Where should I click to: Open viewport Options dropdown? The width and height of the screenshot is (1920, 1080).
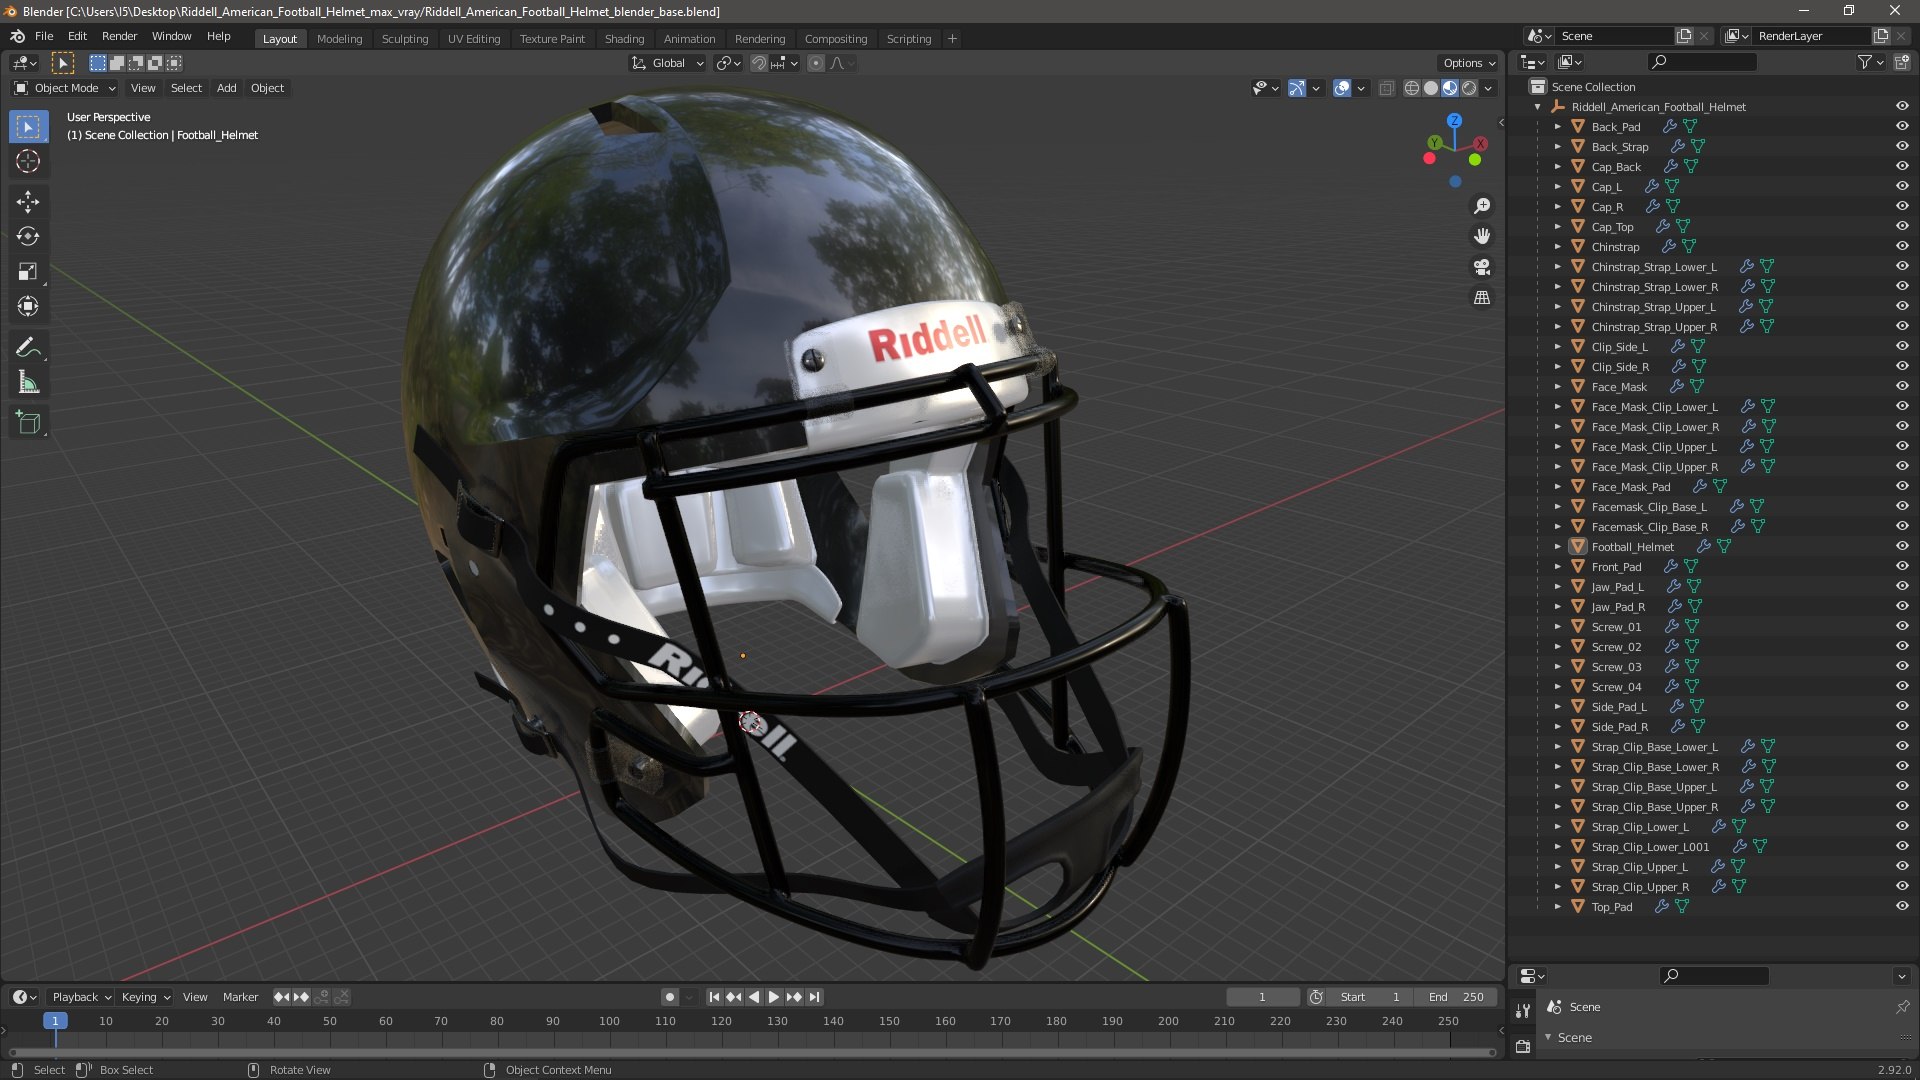1469,63
